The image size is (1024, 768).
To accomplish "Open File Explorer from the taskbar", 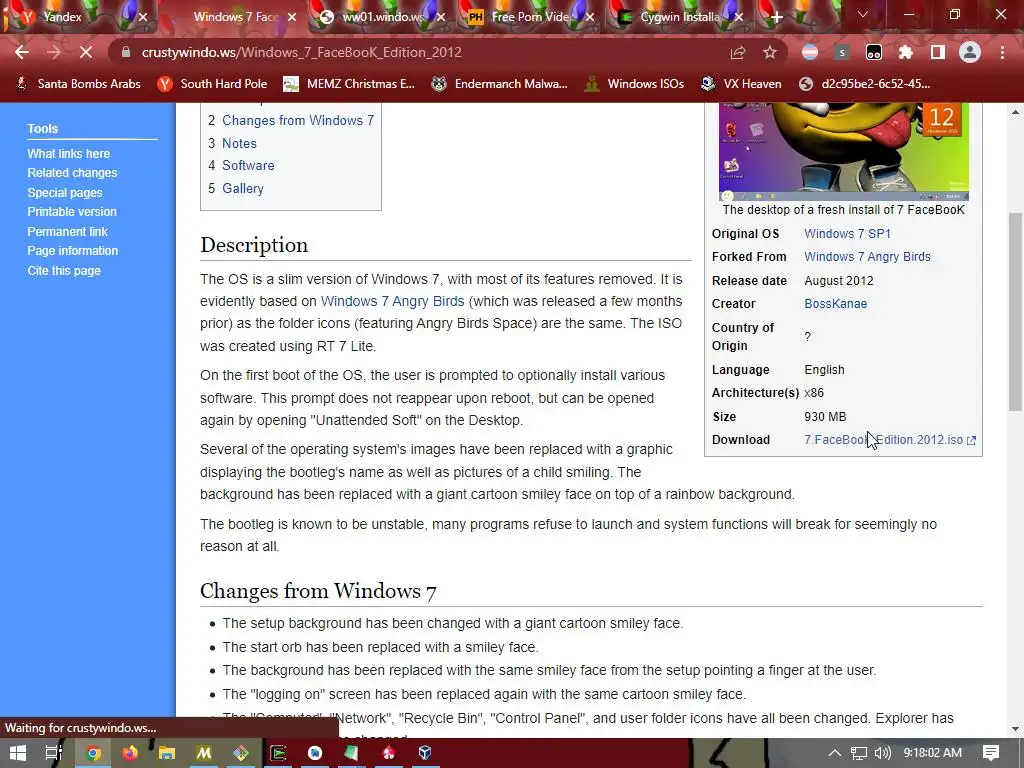I will tap(167, 753).
